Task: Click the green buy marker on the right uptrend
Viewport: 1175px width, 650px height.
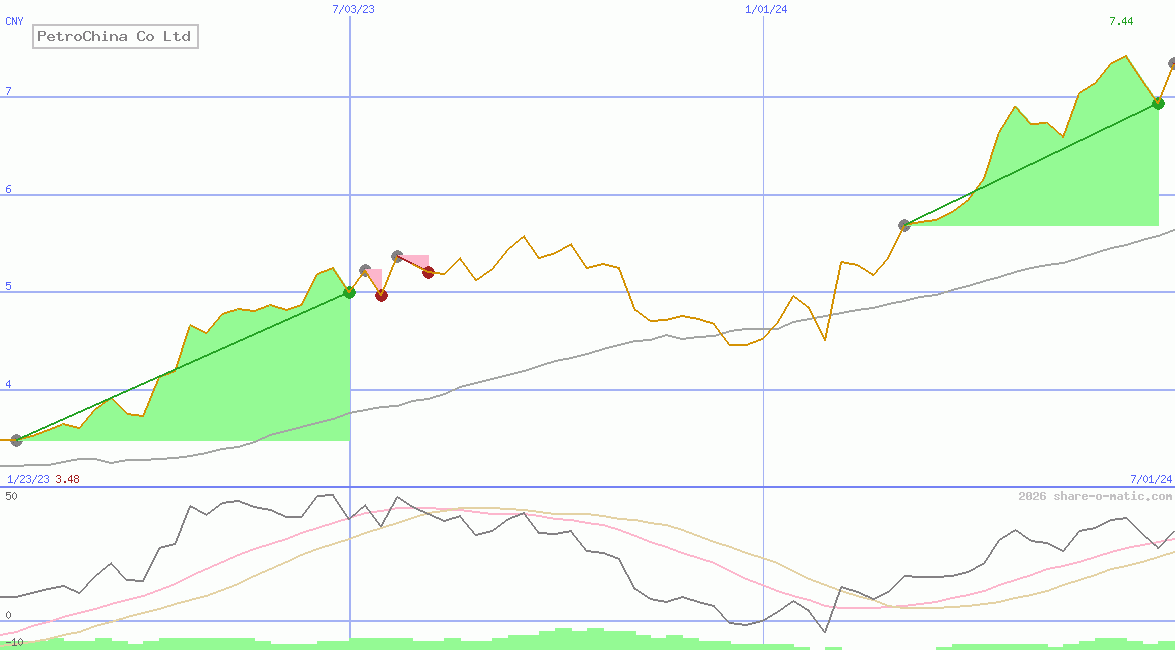Action: pos(1158,103)
